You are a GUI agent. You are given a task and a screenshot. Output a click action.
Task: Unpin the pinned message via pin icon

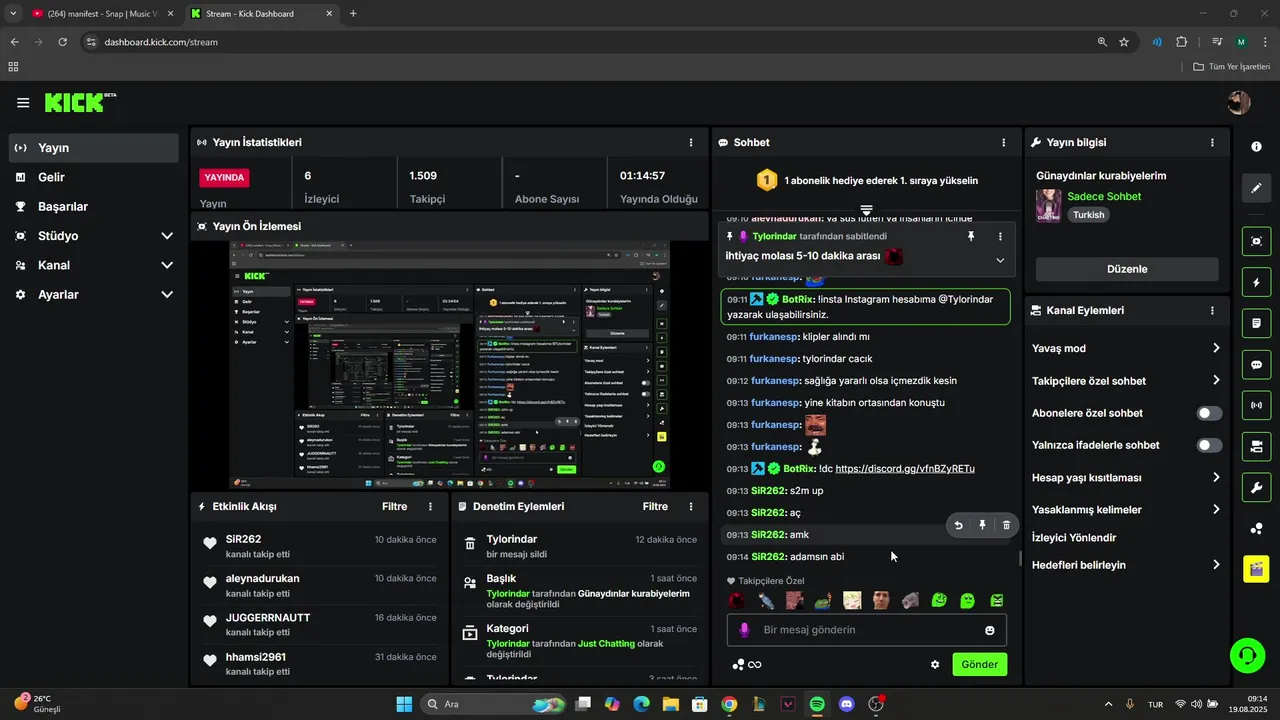coord(970,236)
